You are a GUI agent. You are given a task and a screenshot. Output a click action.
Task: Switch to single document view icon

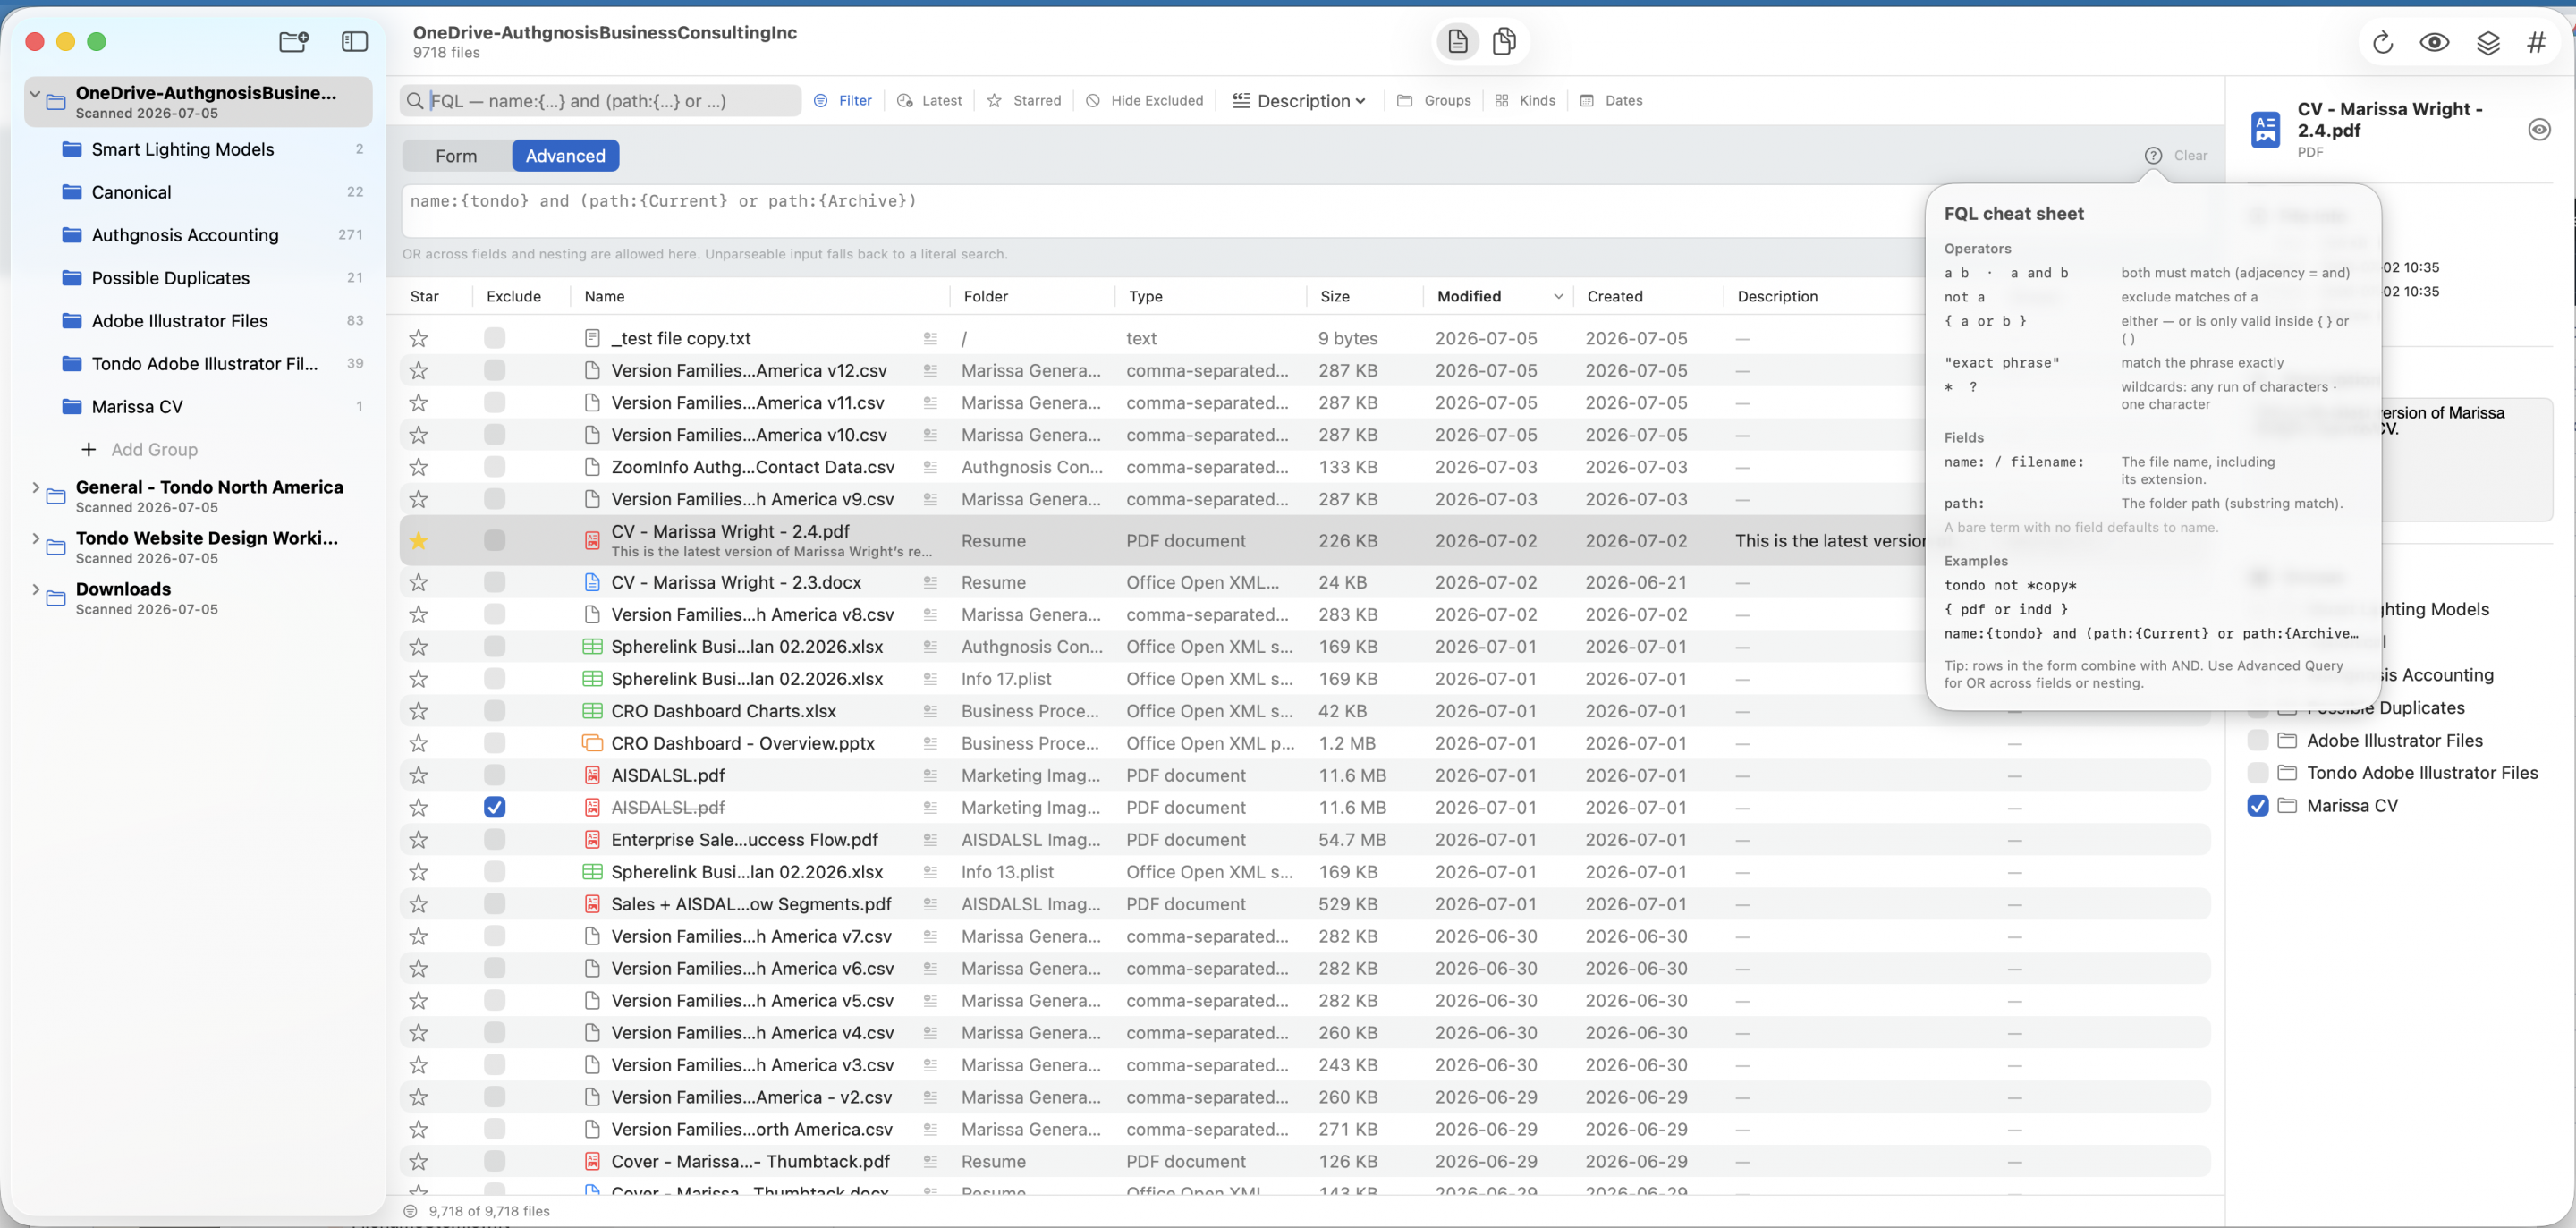click(x=1458, y=41)
